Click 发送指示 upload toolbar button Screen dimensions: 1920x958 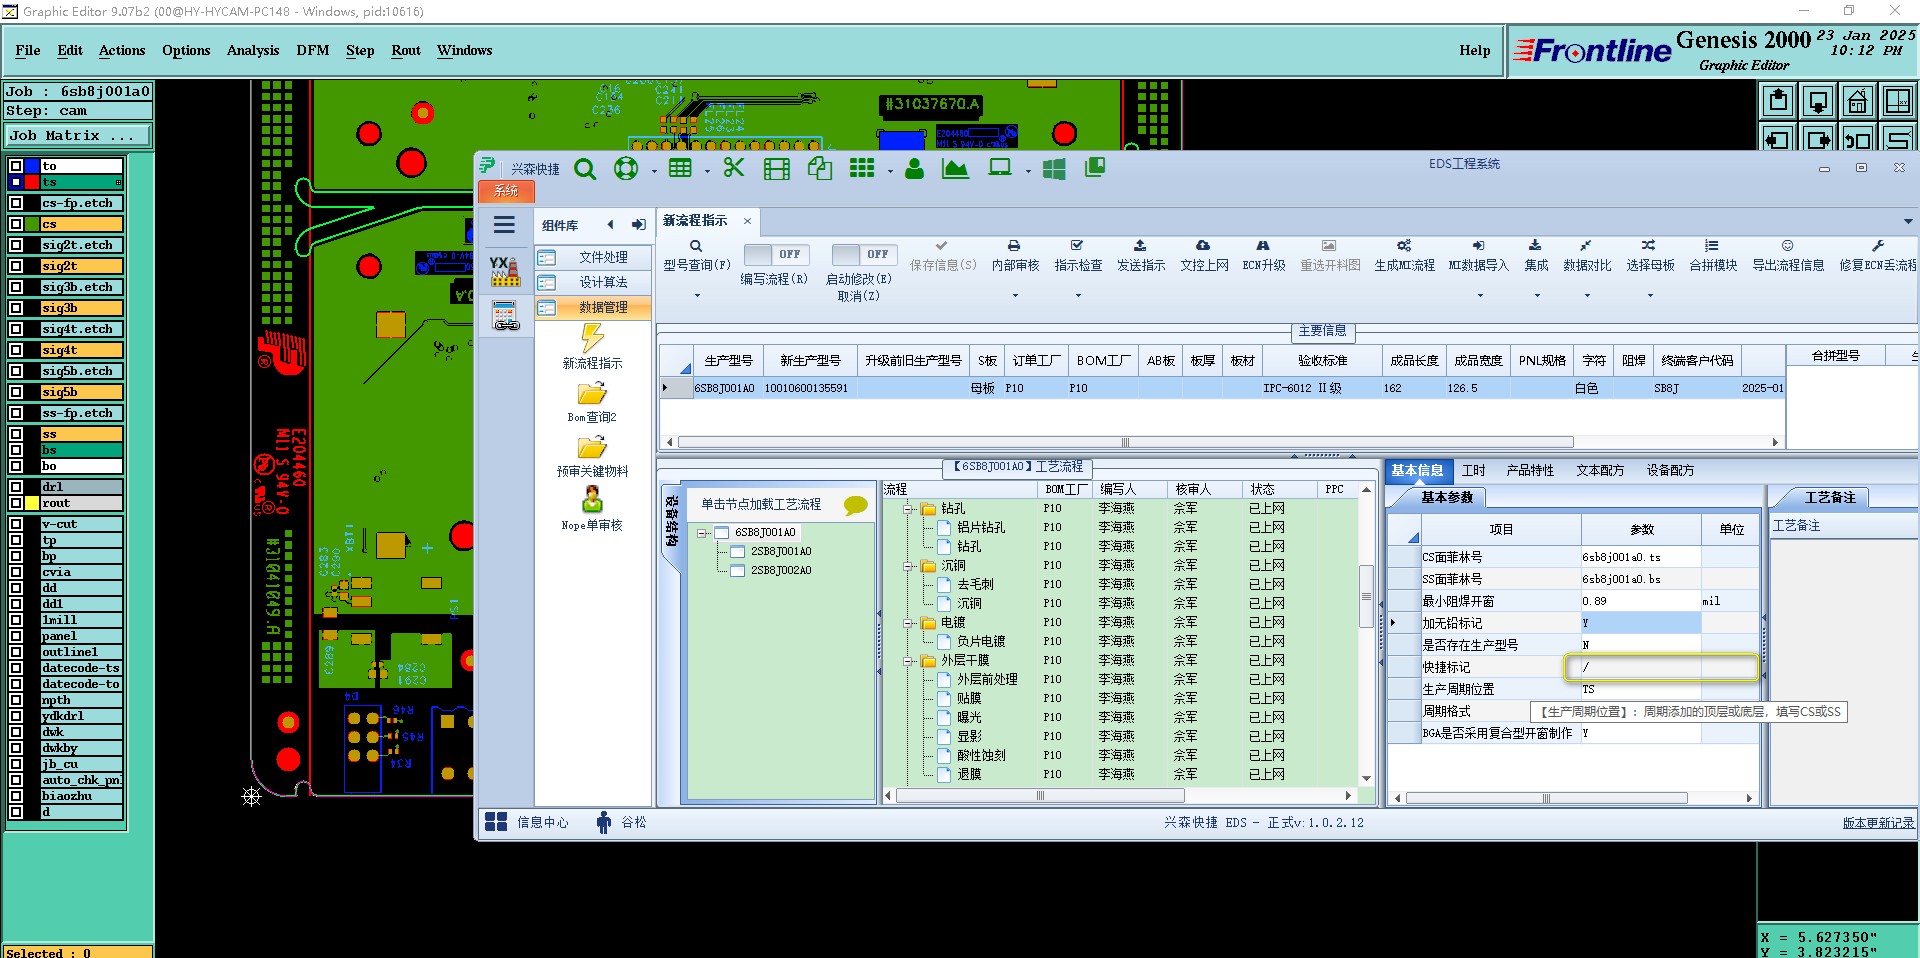click(x=1141, y=256)
